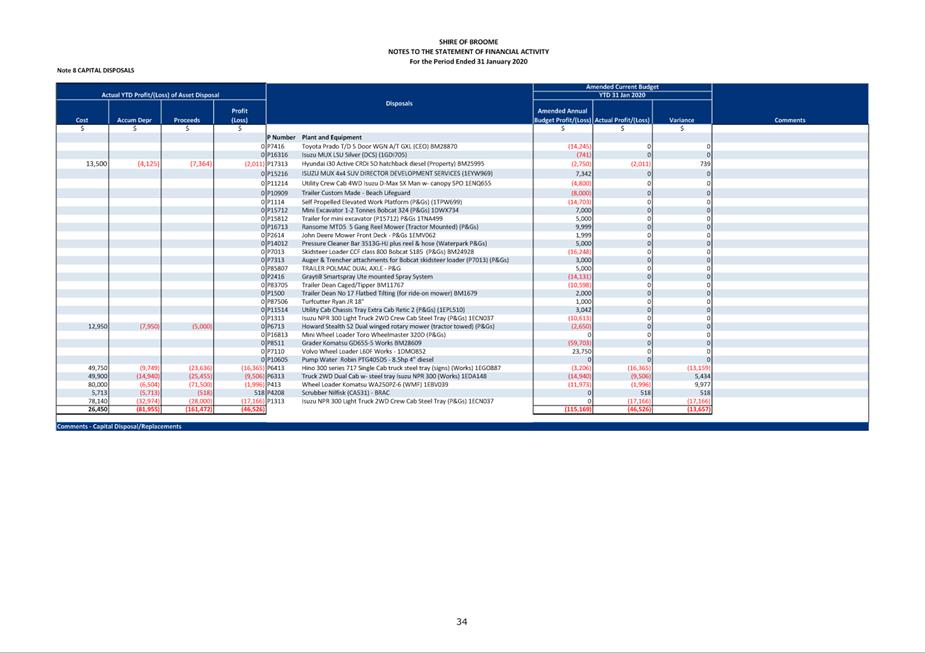The image size is (925, 653).
Task: Select the page number 34
Action: tap(462, 622)
